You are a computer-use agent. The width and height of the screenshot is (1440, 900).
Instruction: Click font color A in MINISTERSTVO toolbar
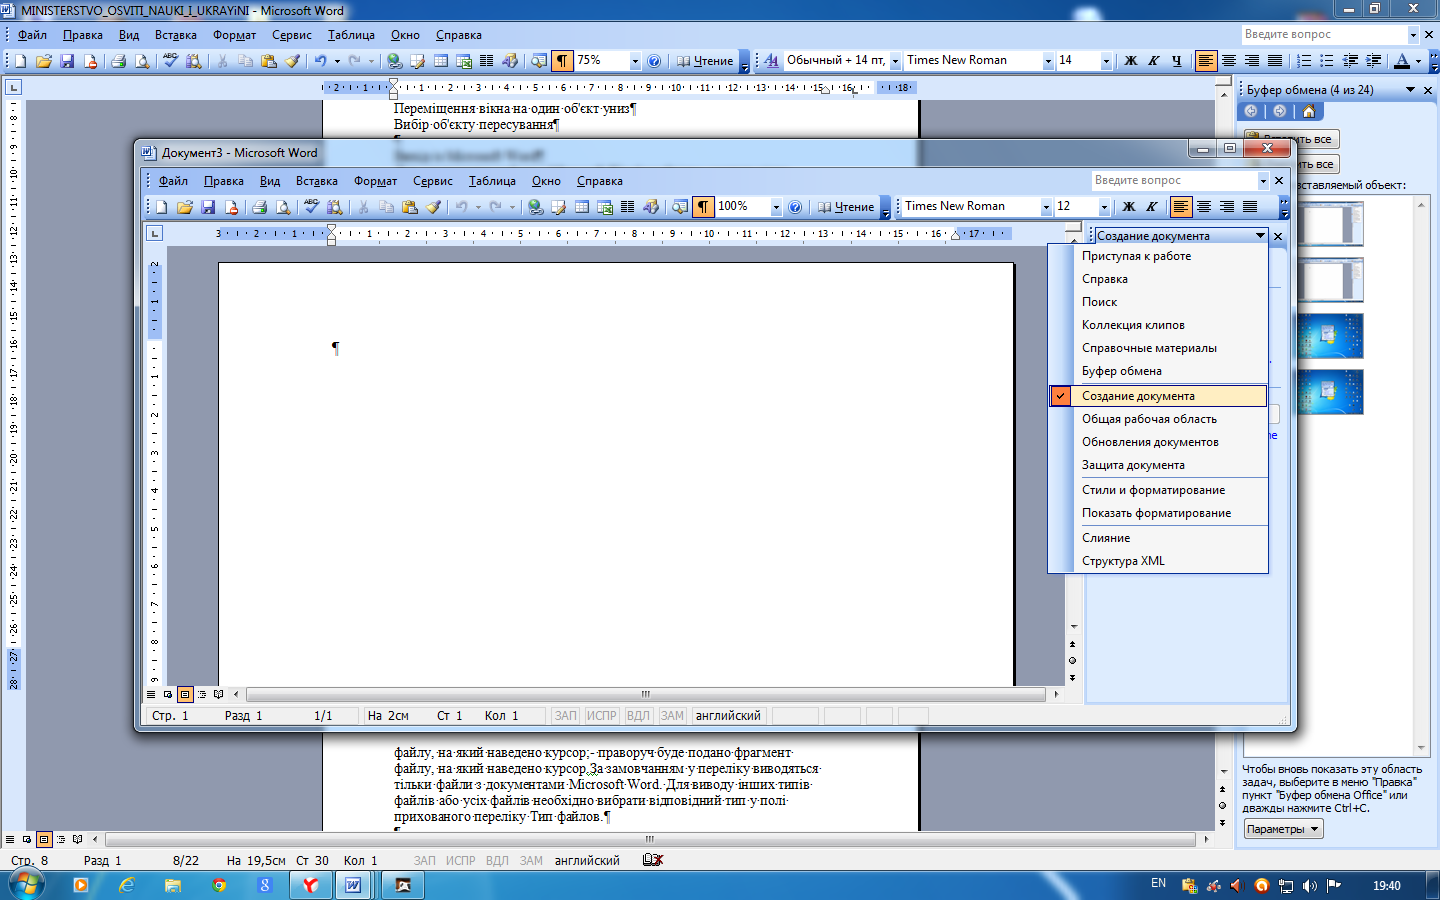point(1402,61)
